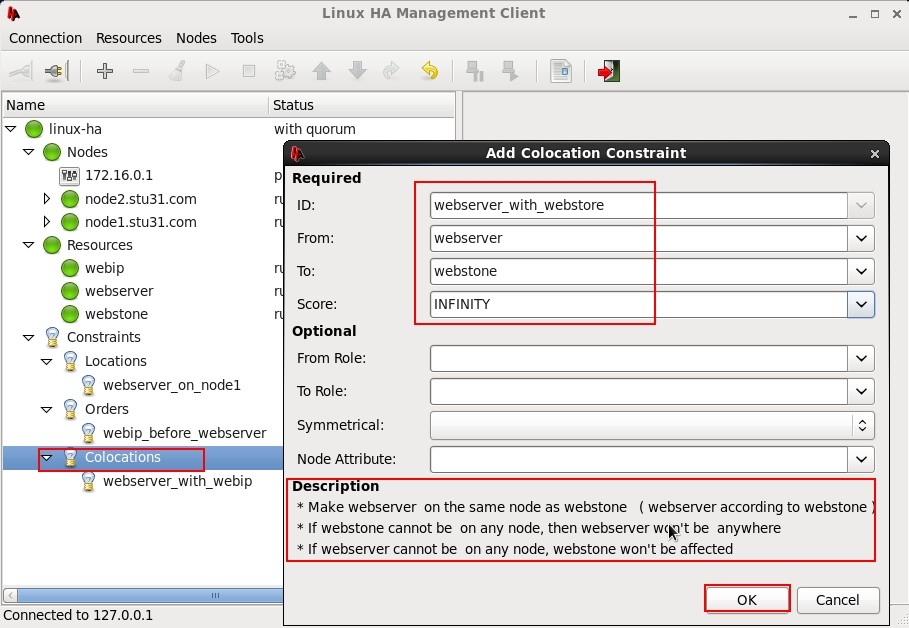
Task: Open the Connection menu
Action: (45, 38)
